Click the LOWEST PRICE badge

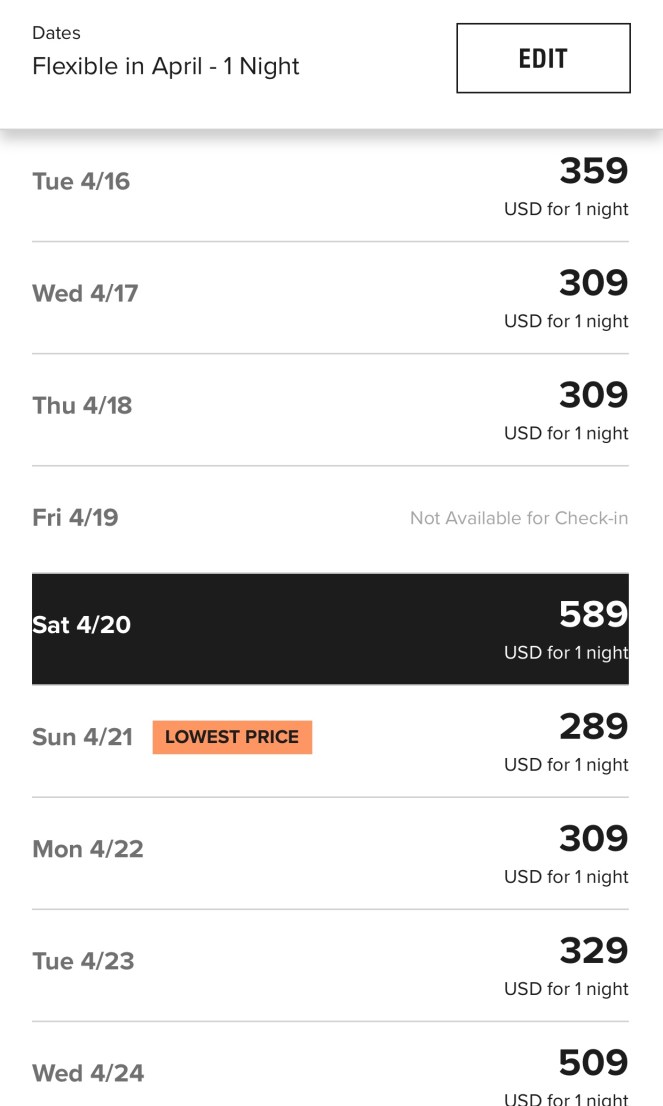point(232,738)
